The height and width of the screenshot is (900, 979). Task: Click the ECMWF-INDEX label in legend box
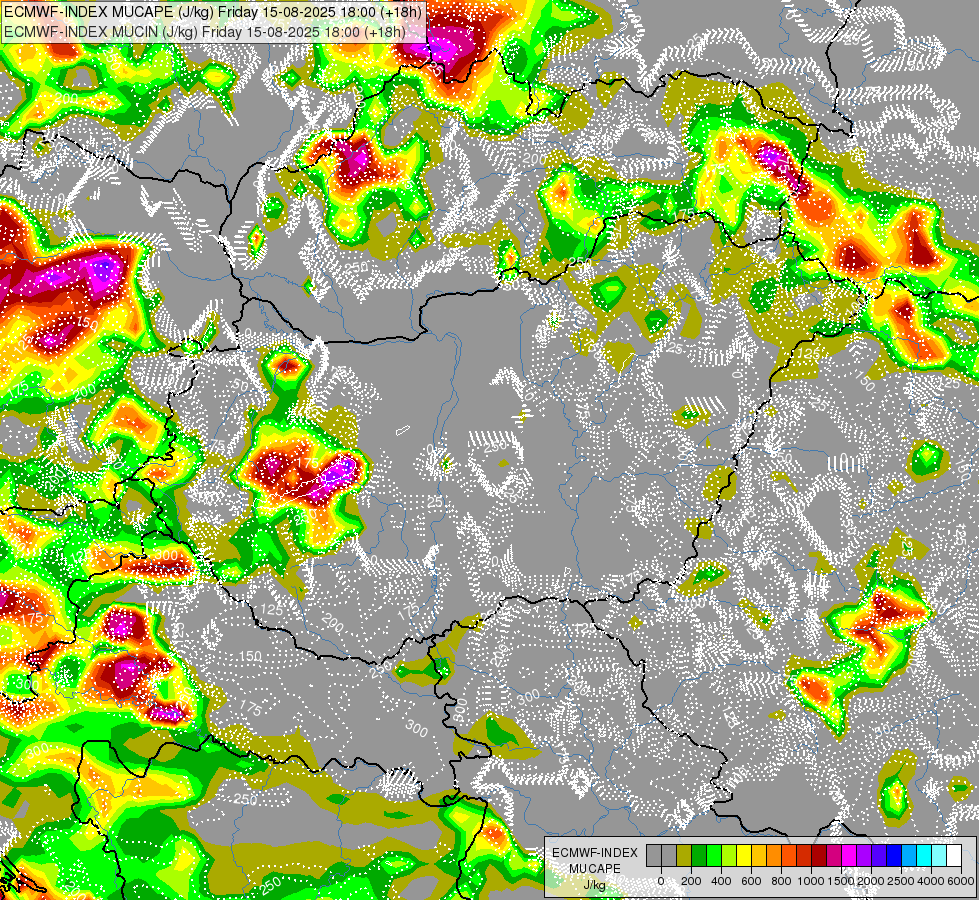pyautogui.click(x=595, y=853)
